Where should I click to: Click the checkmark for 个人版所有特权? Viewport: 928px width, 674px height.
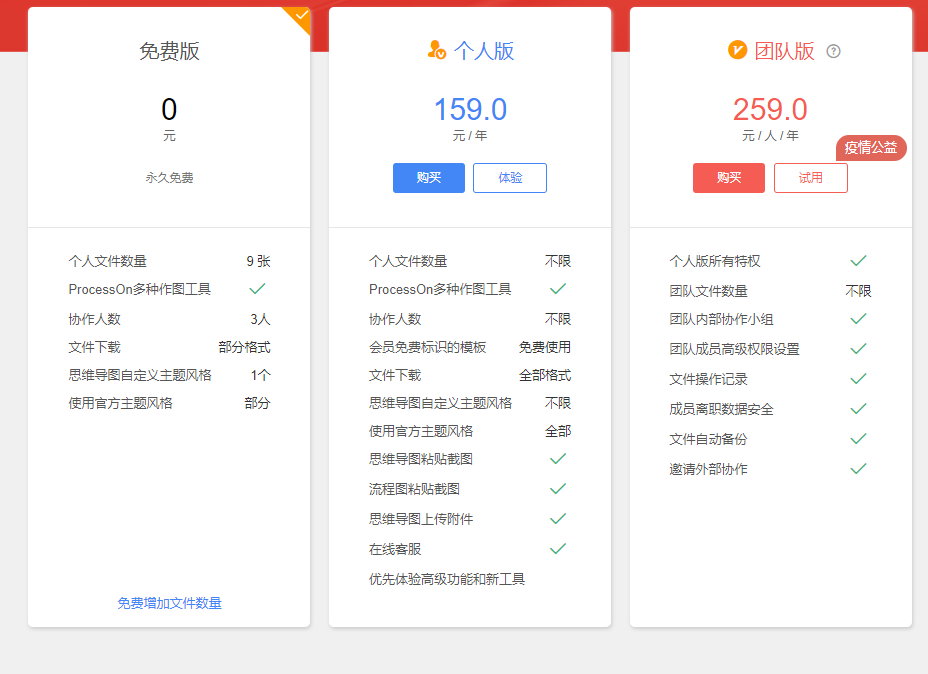click(x=859, y=260)
